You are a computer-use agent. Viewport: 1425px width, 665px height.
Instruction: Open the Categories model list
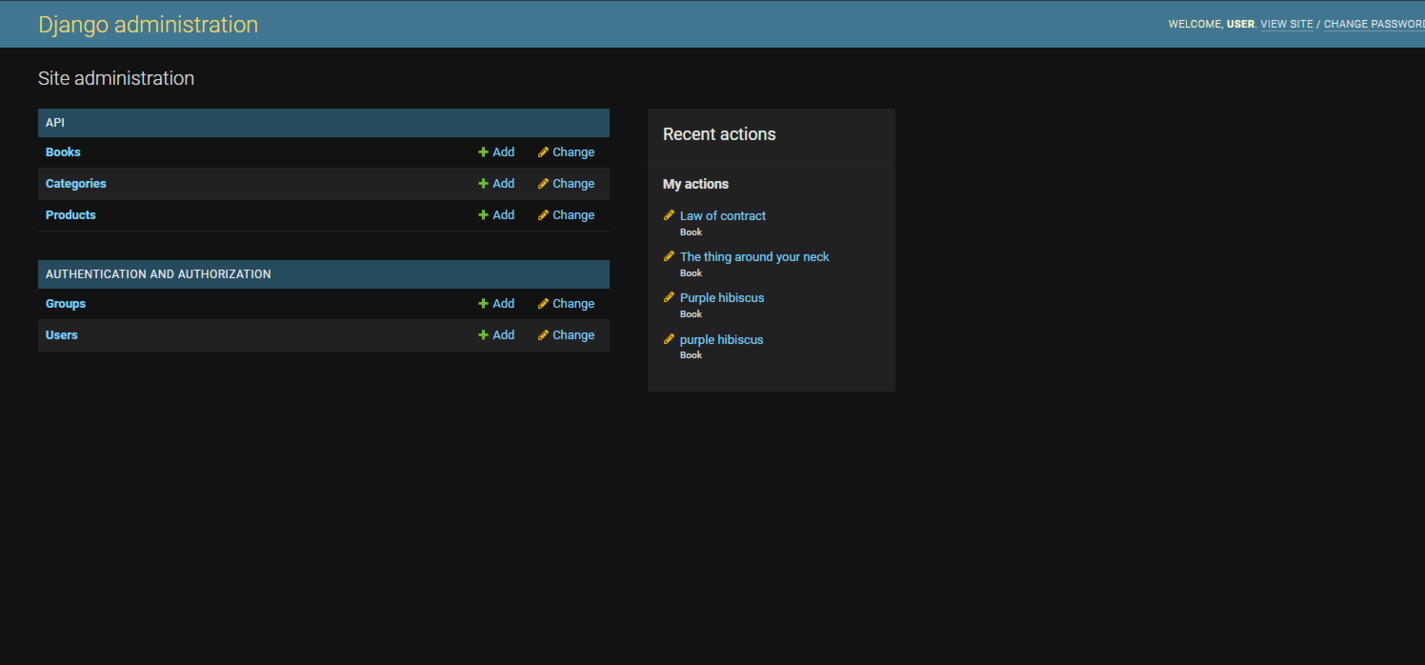tap(76, 183)
